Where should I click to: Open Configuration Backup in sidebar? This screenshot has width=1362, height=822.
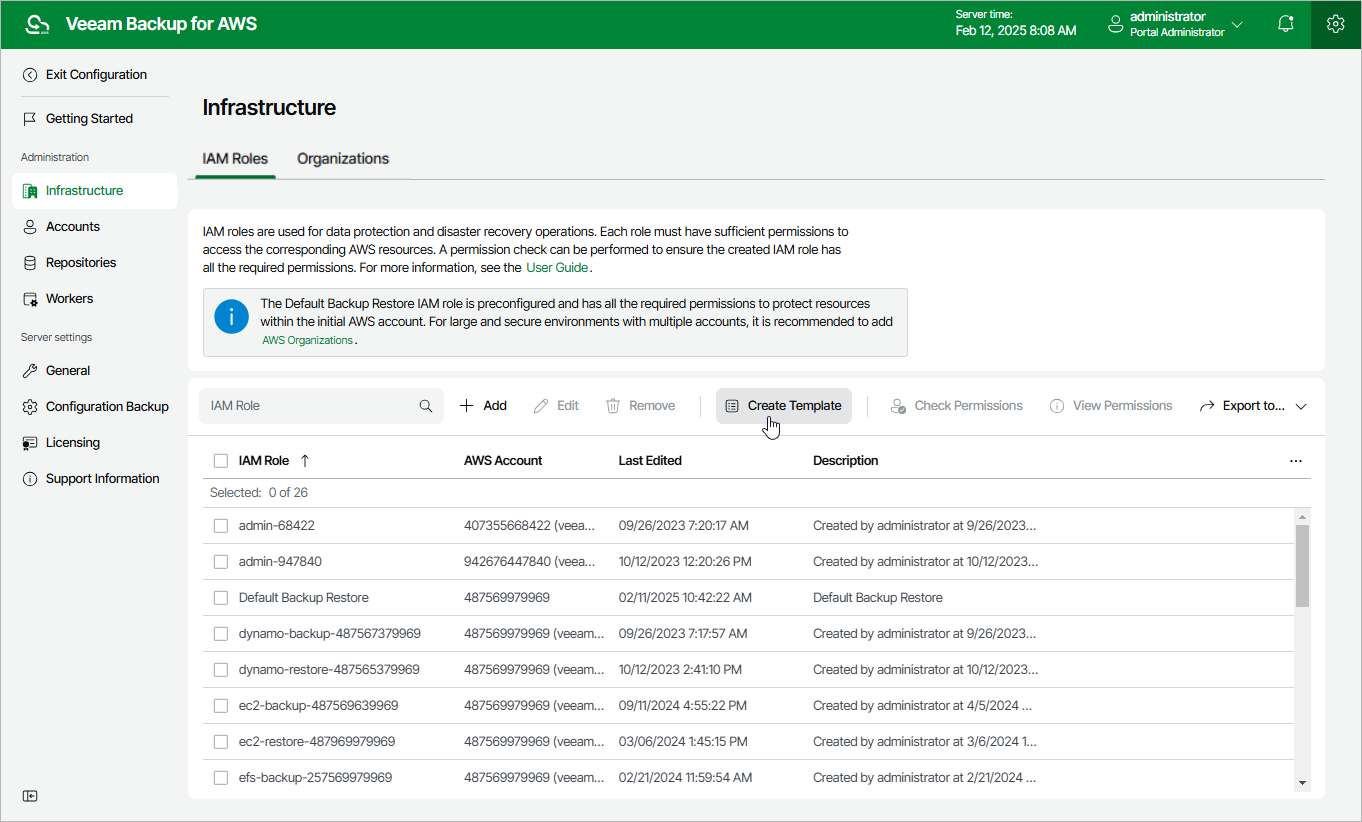(107, 407)
